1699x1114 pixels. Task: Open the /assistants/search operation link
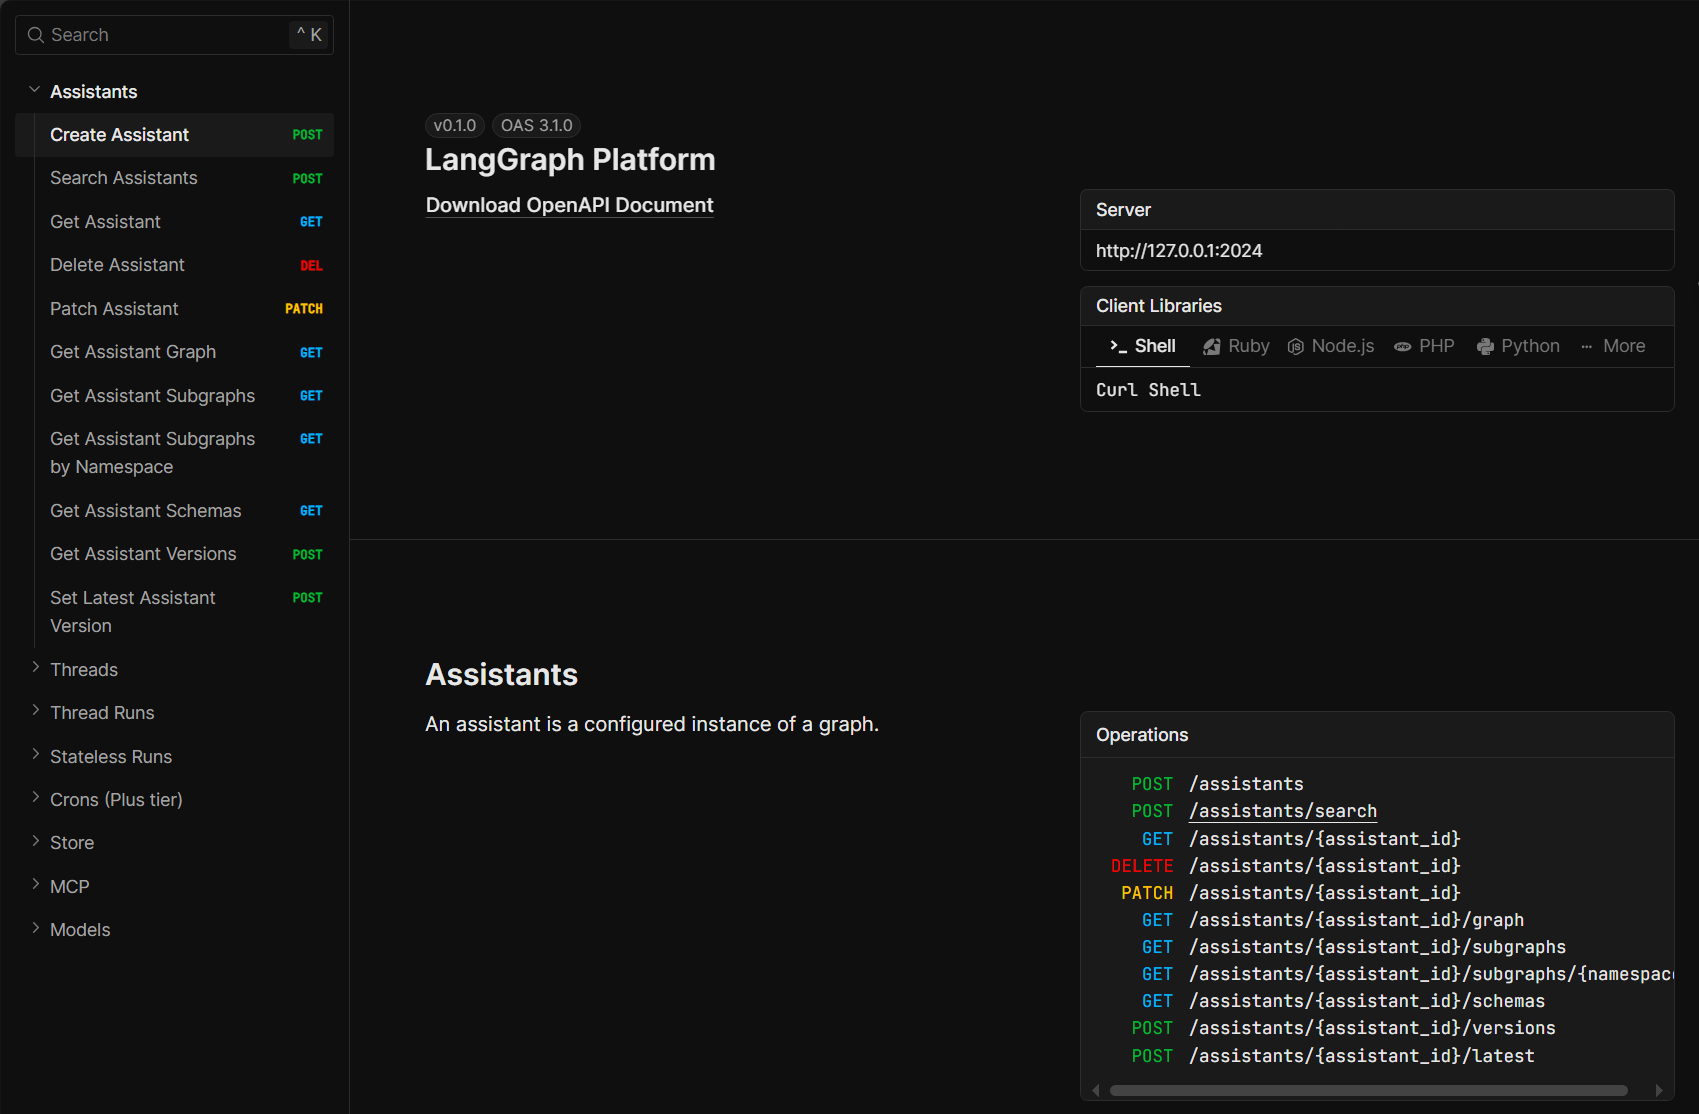[1283, 811]
